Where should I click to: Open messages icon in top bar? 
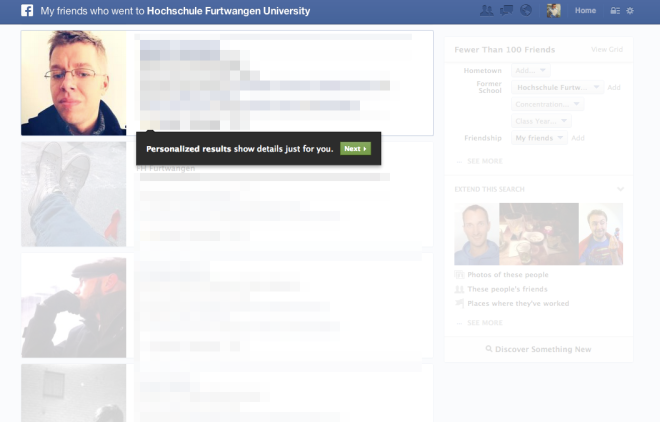(x=506, y=11)
